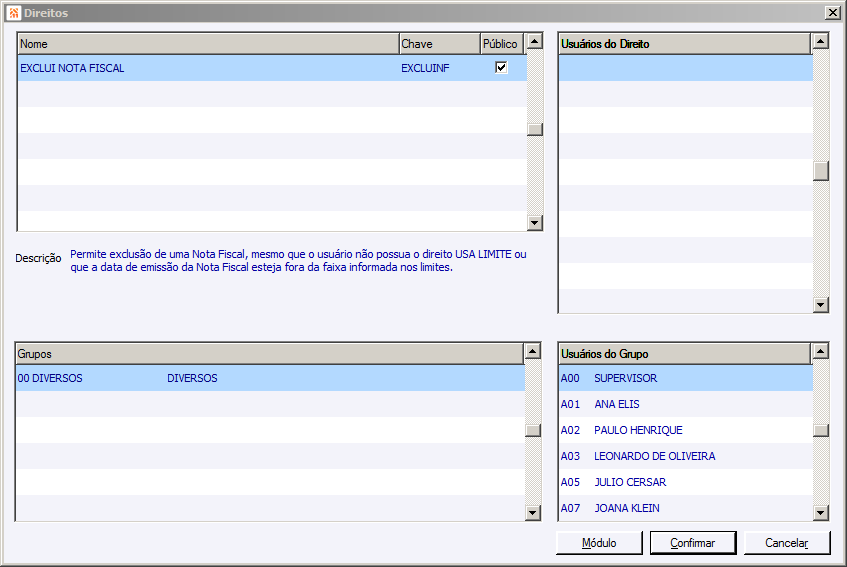
Task: Click the Cancelar button
Action: [x=786, y=543]
